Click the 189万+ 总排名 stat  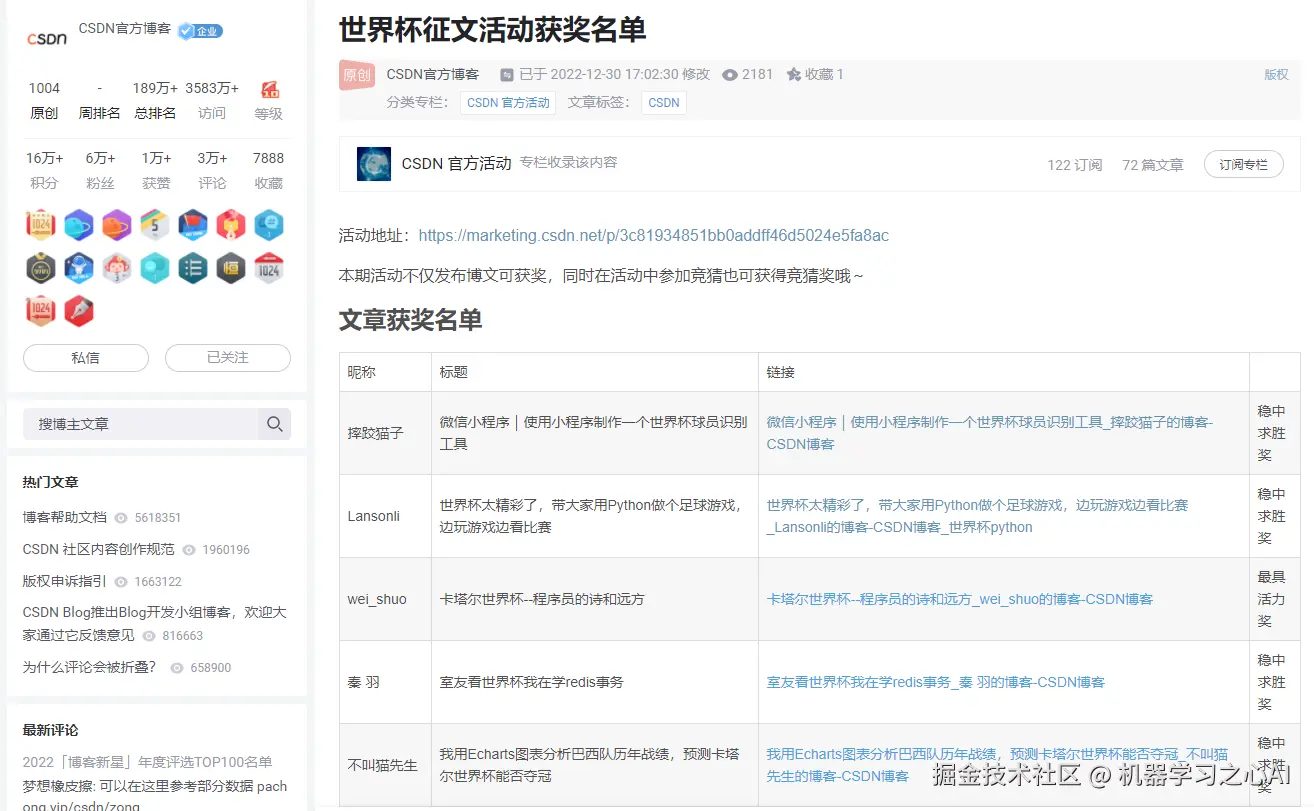tap(155, 100)
